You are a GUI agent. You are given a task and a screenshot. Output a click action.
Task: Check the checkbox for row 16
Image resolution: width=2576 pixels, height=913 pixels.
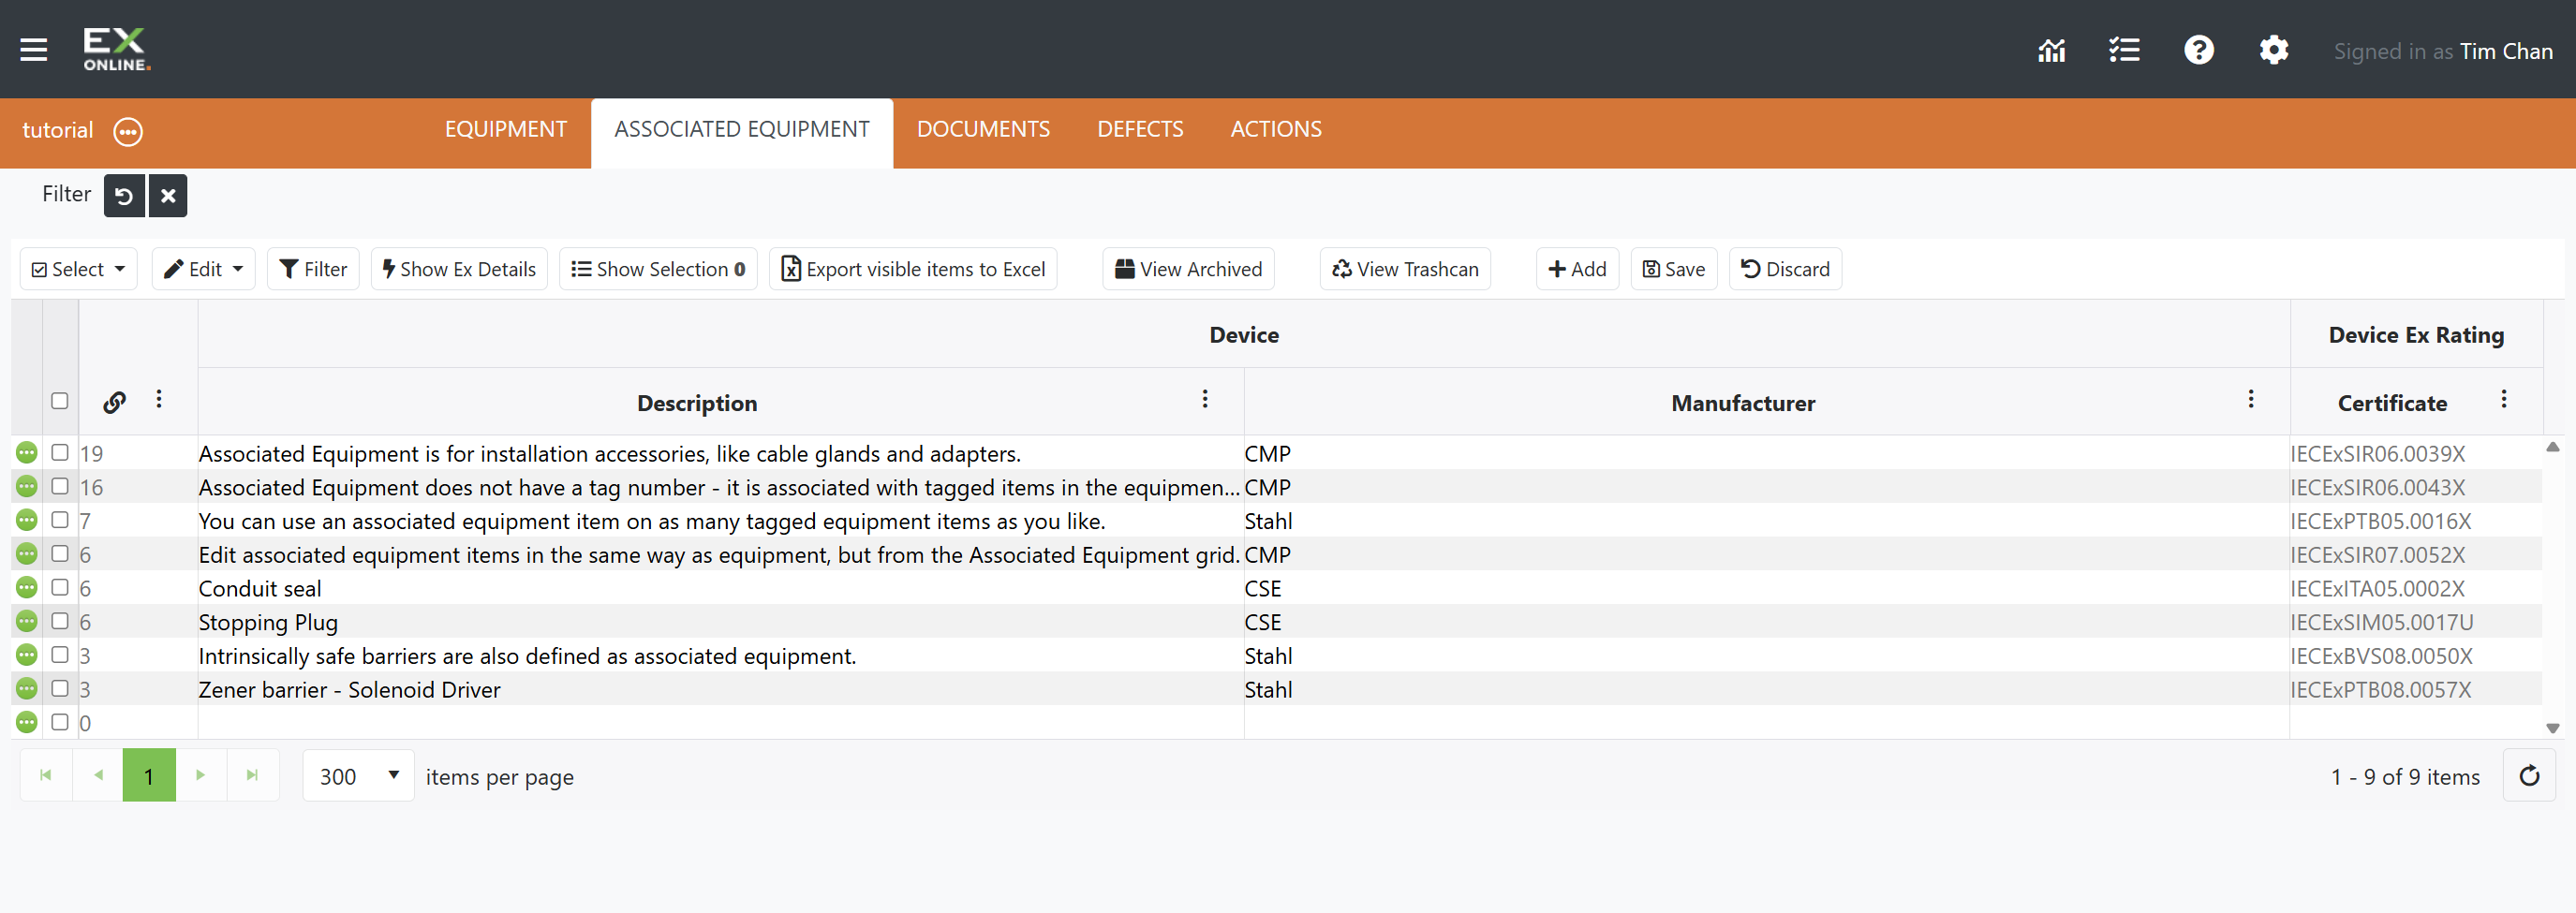point(60,487)
